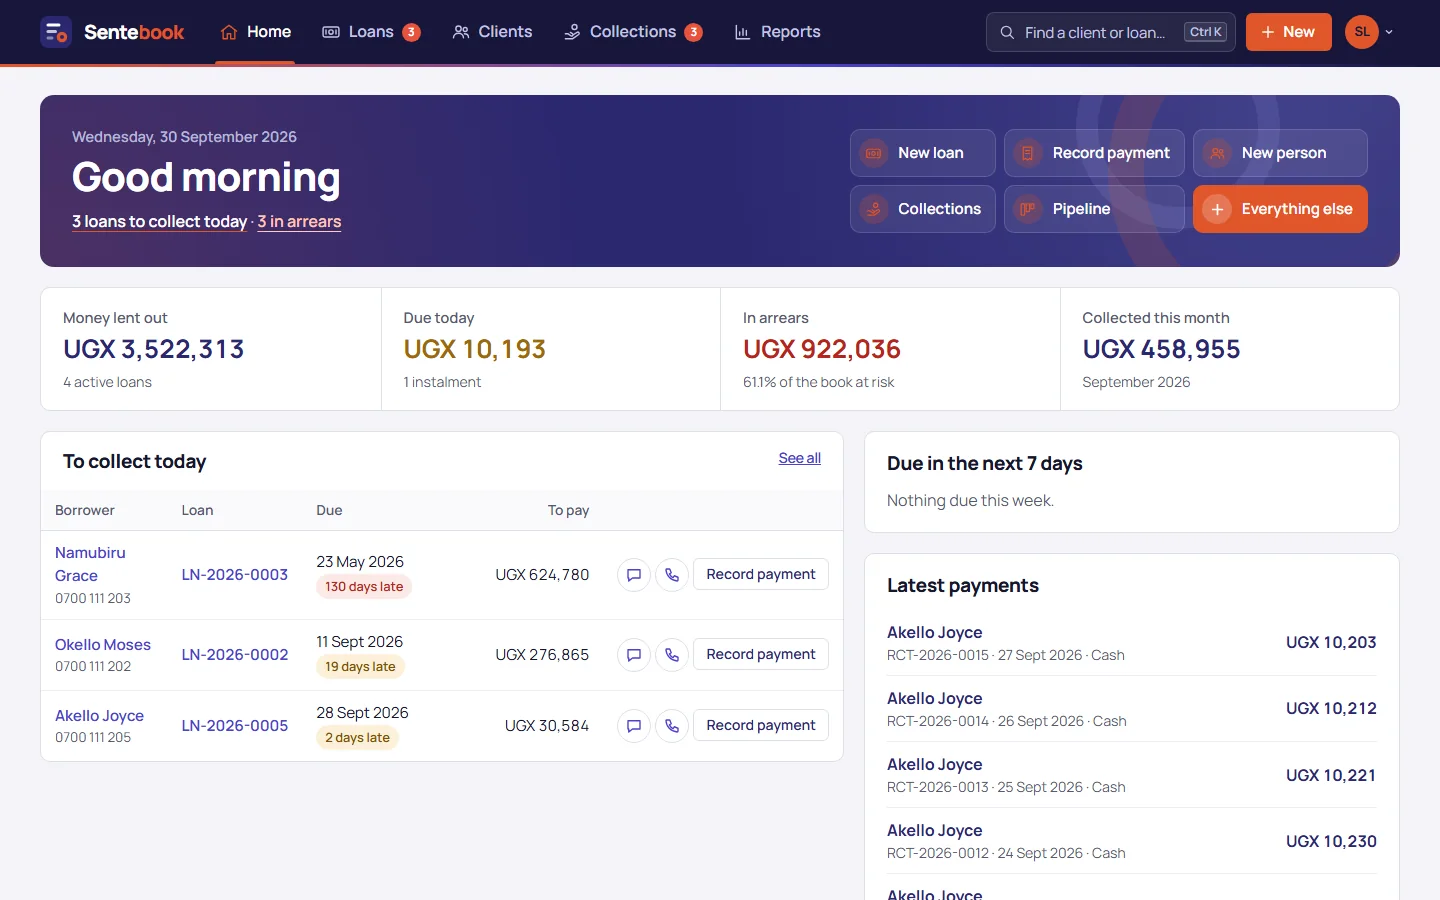The image size is (1440, 900).
Task: Open Collections in the top navigation
Action: pyautogui.click(x=633, y=32)
